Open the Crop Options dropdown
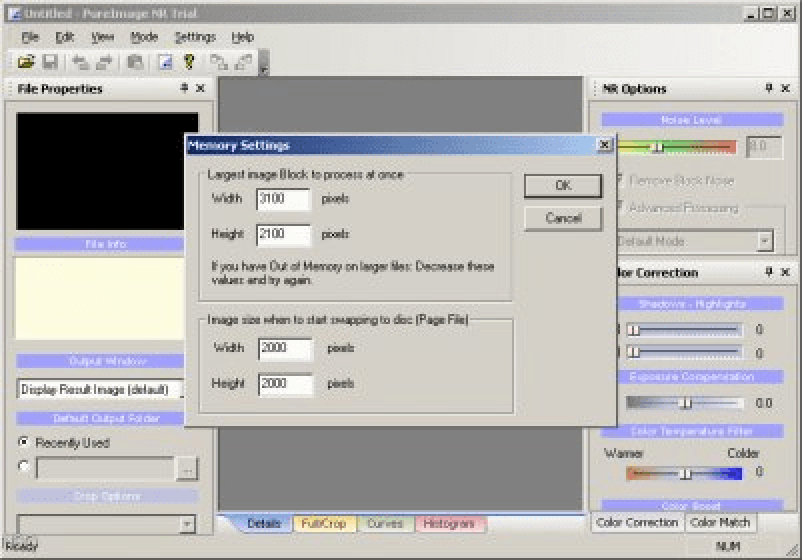Screen dimensions: 802x560 pos(187,524)
